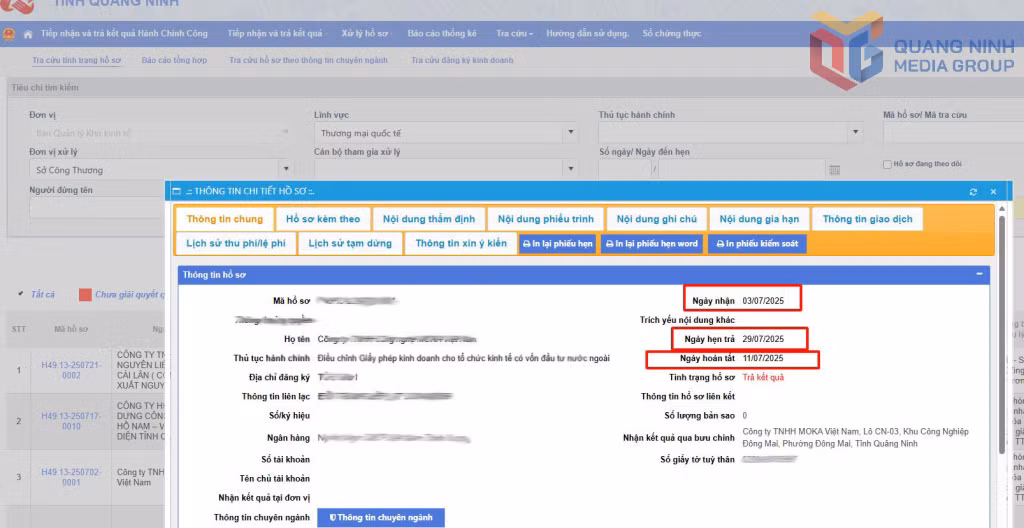Select the Thông tin xin ý kiến tab
1024x528 pixels.
coord(461,244)
